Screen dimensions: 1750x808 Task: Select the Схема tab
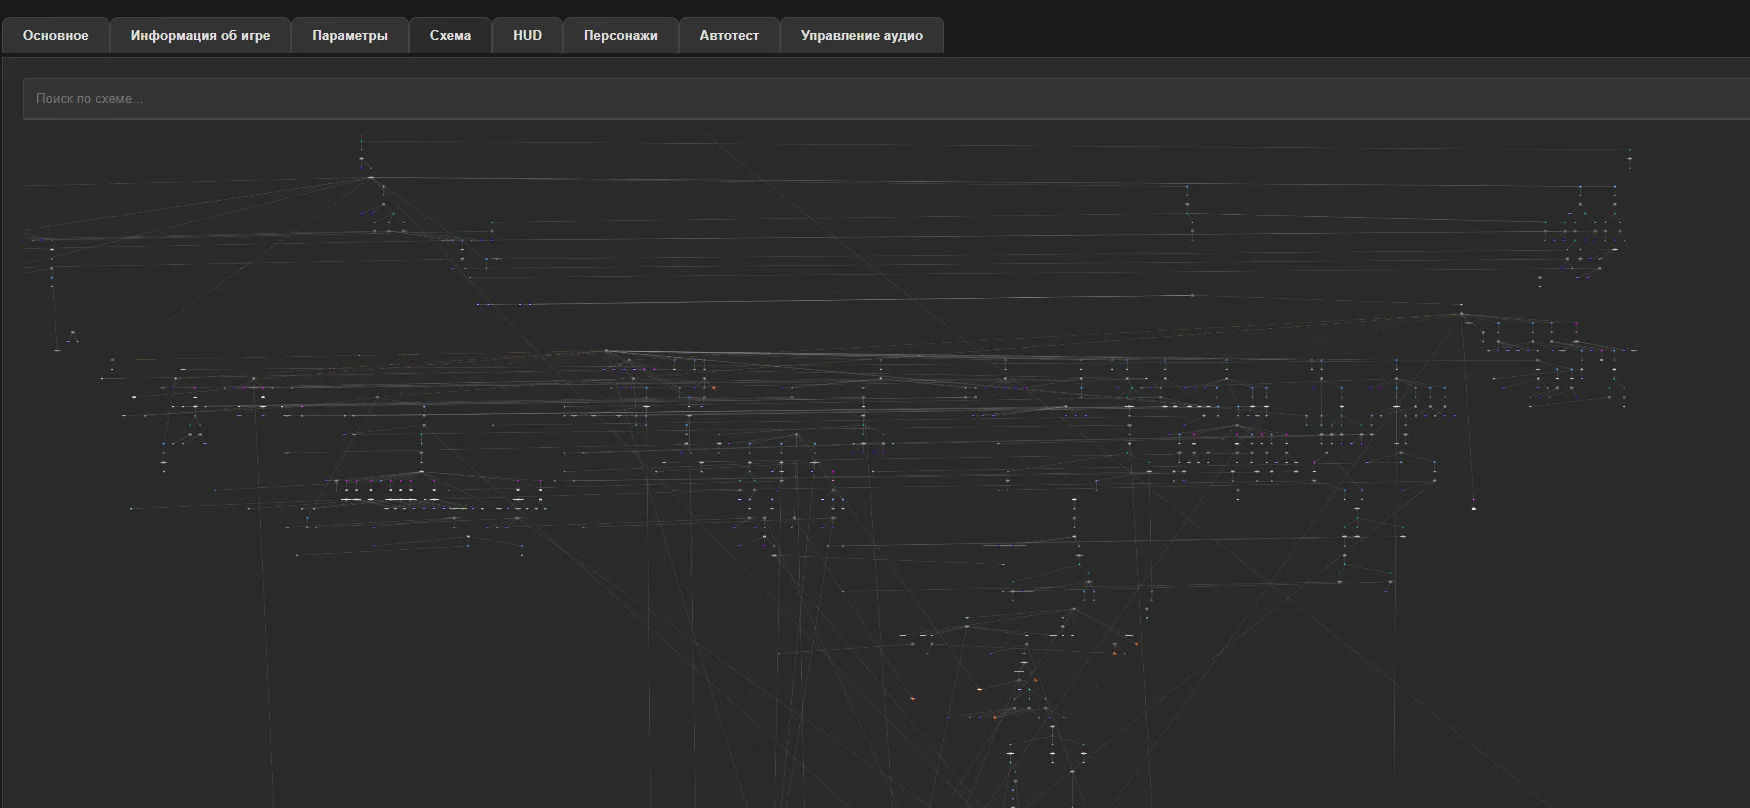450,35
